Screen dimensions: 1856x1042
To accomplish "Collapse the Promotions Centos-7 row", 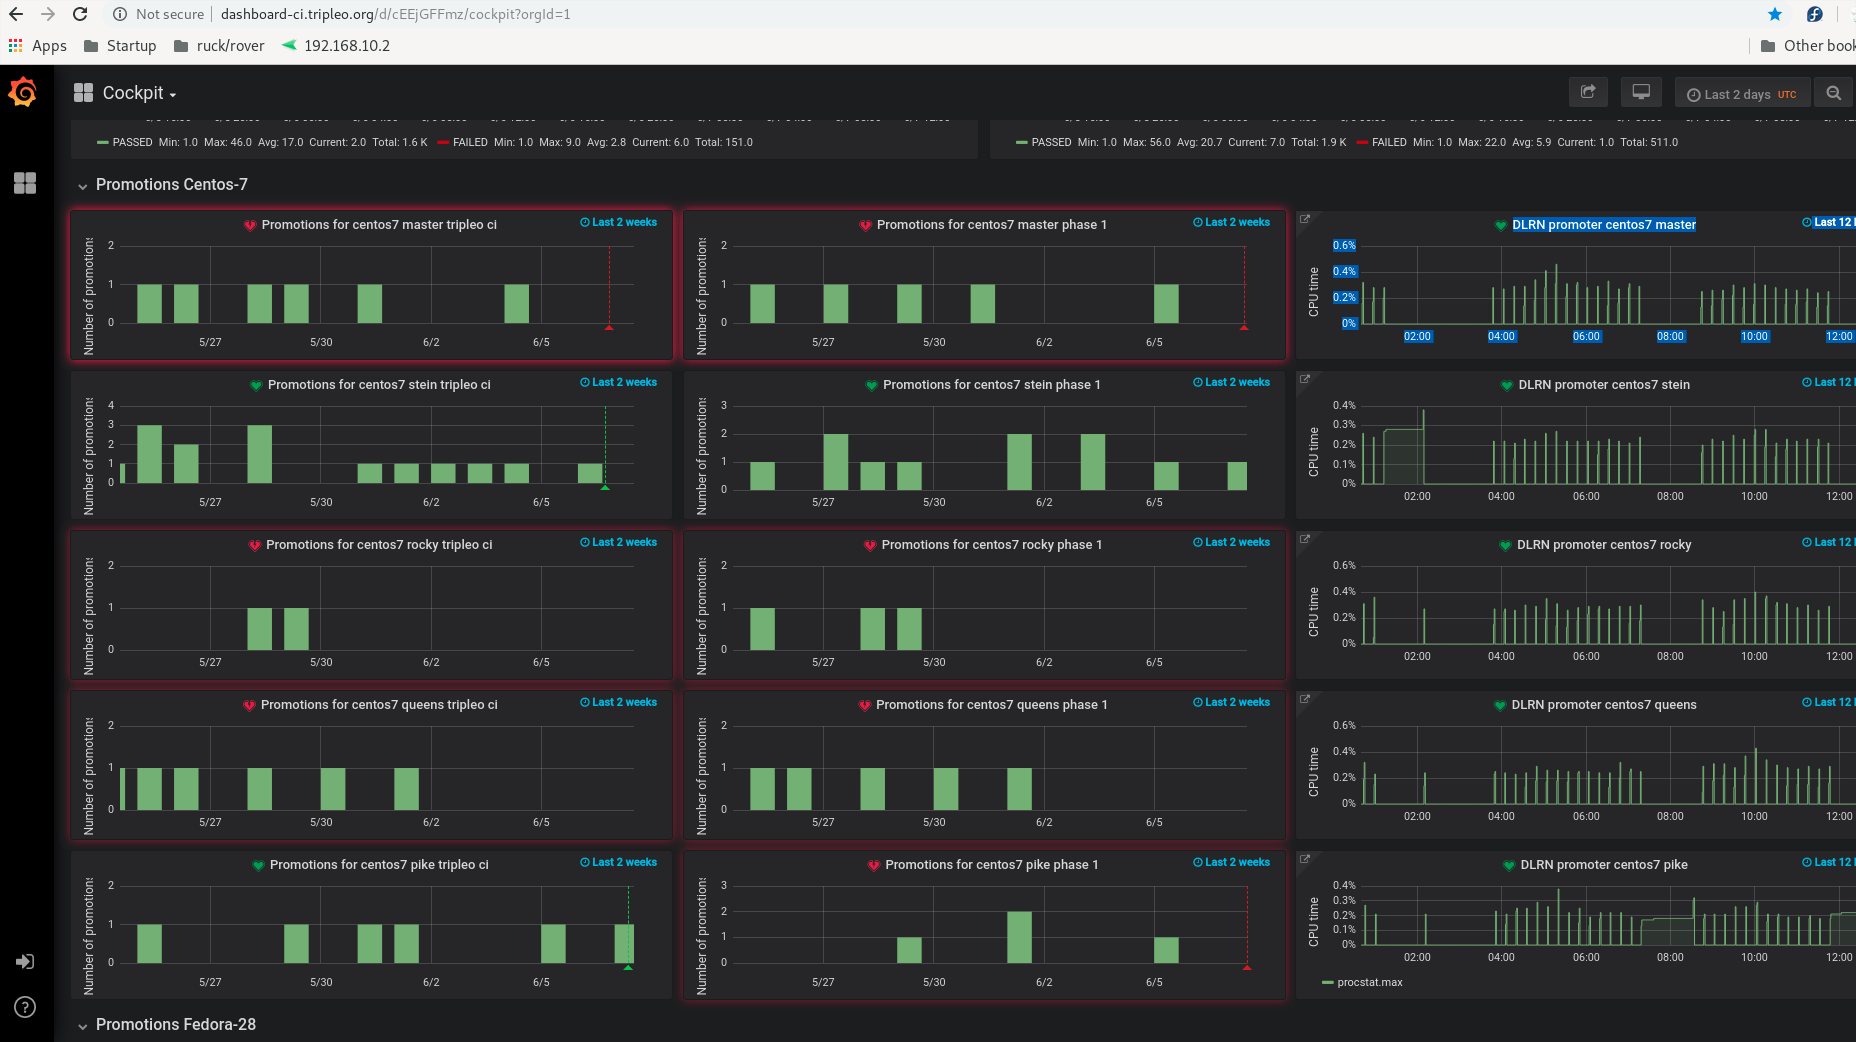I will 171,185.
